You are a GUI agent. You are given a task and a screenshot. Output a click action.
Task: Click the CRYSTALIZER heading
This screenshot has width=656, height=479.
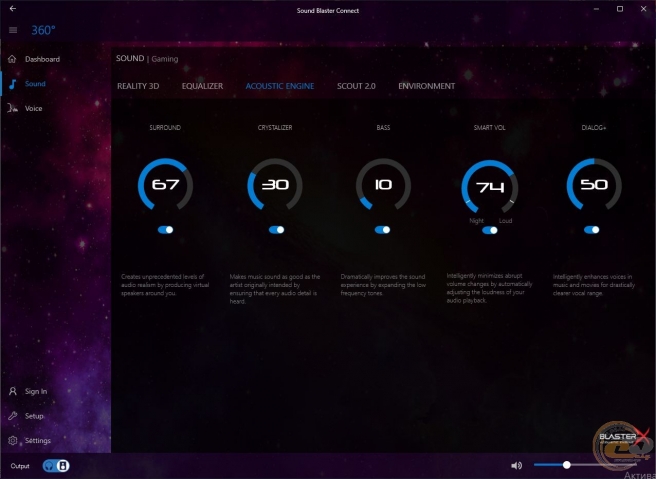click(275, 128)
